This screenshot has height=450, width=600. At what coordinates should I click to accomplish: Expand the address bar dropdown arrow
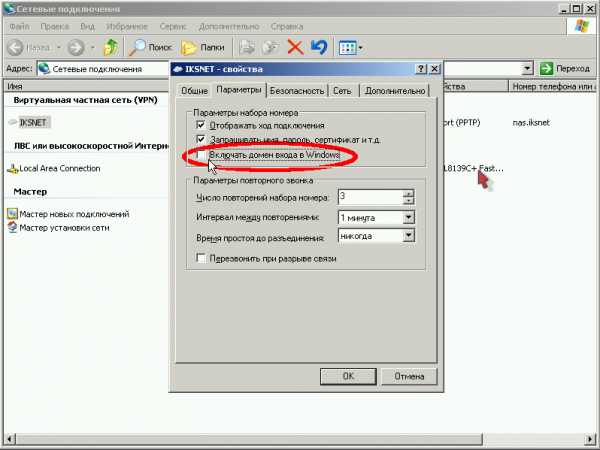pyautogui.click(x=527, y=69)
